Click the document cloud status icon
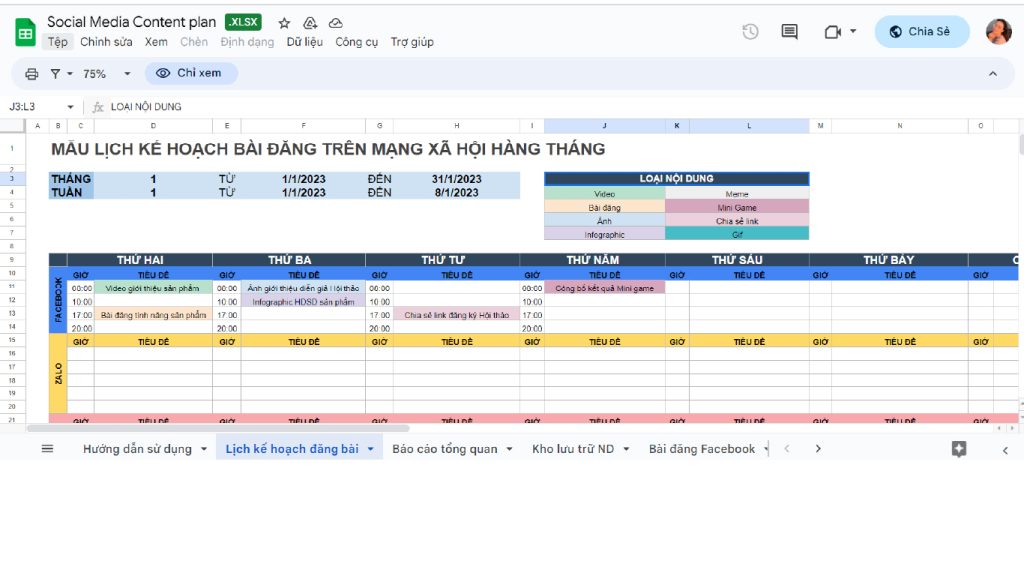The height and width of the screenshot is (576, 1024). [x=334, y=22]
